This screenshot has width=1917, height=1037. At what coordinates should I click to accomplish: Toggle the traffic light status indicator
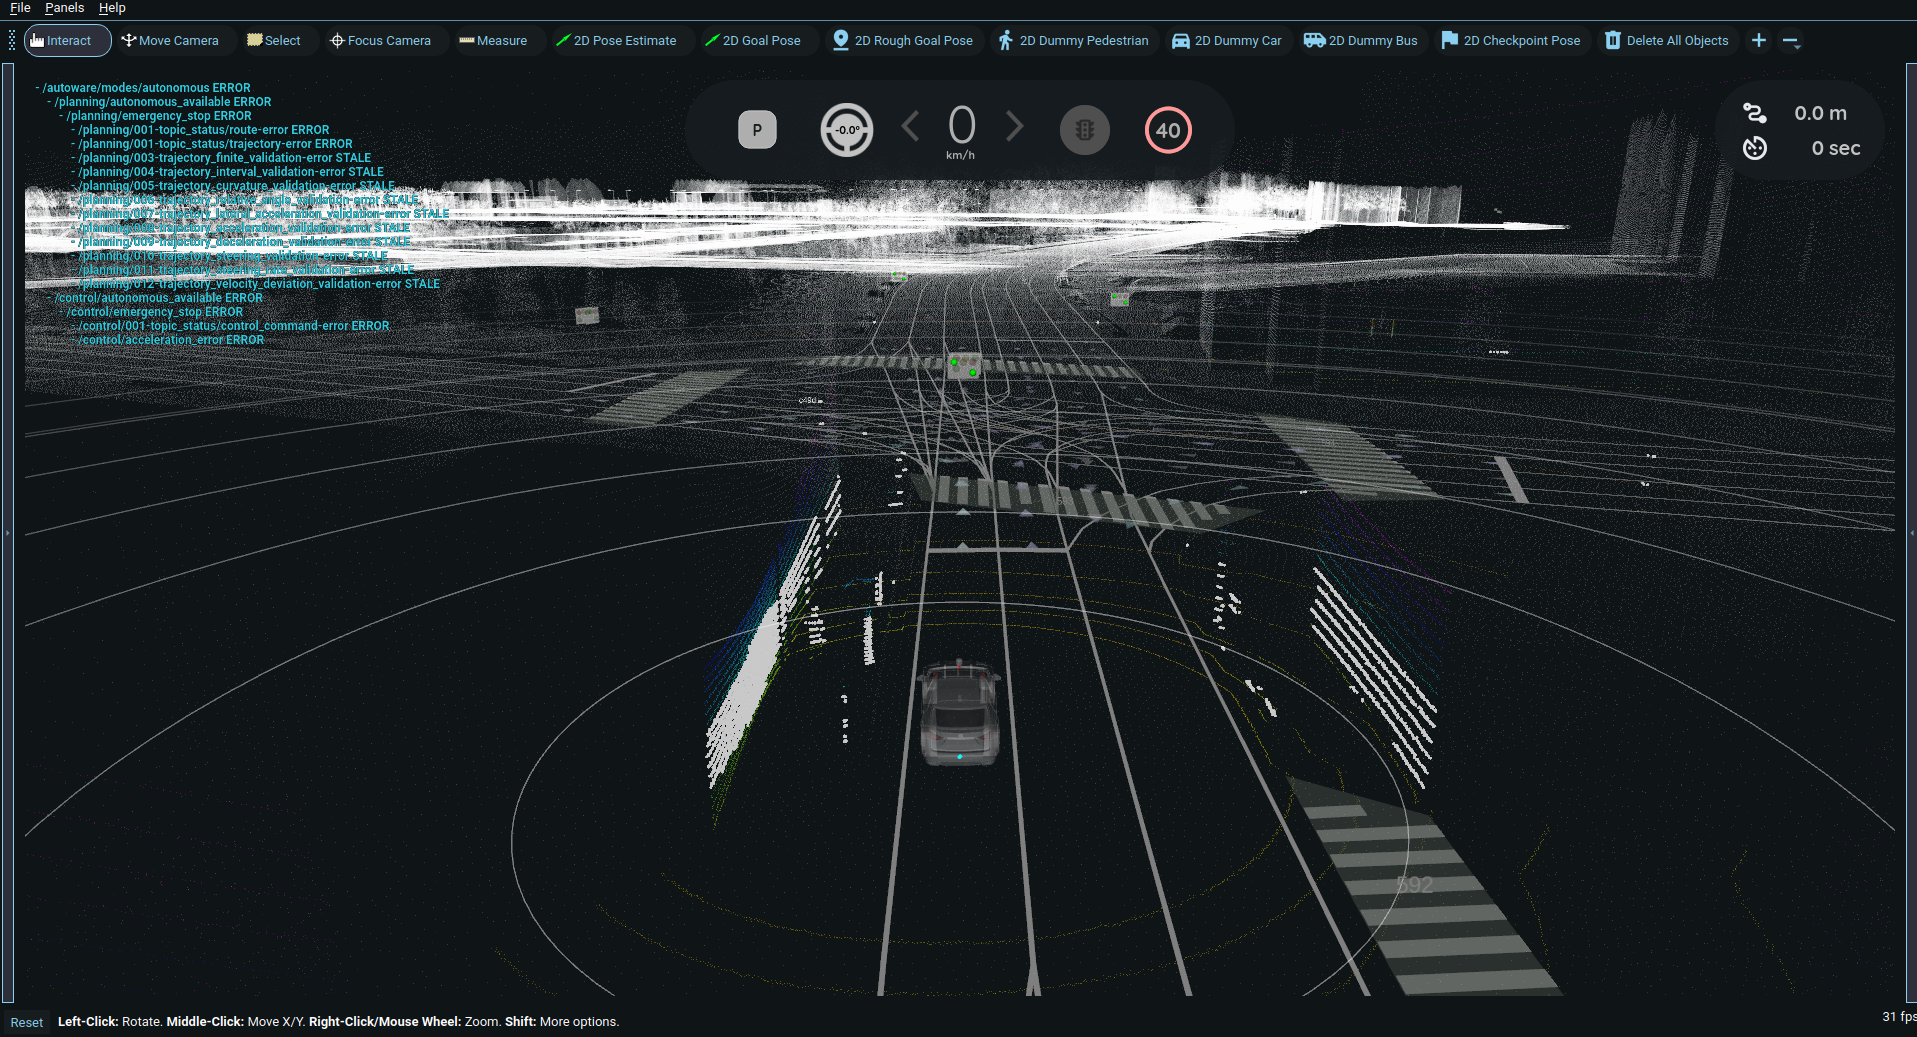tap(1085, 129)
